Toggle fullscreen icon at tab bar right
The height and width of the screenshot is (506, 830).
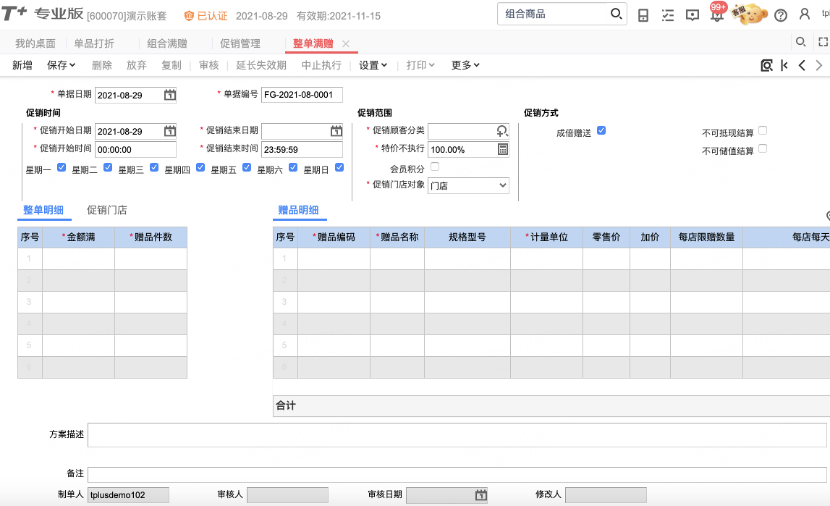pos(823,41)
